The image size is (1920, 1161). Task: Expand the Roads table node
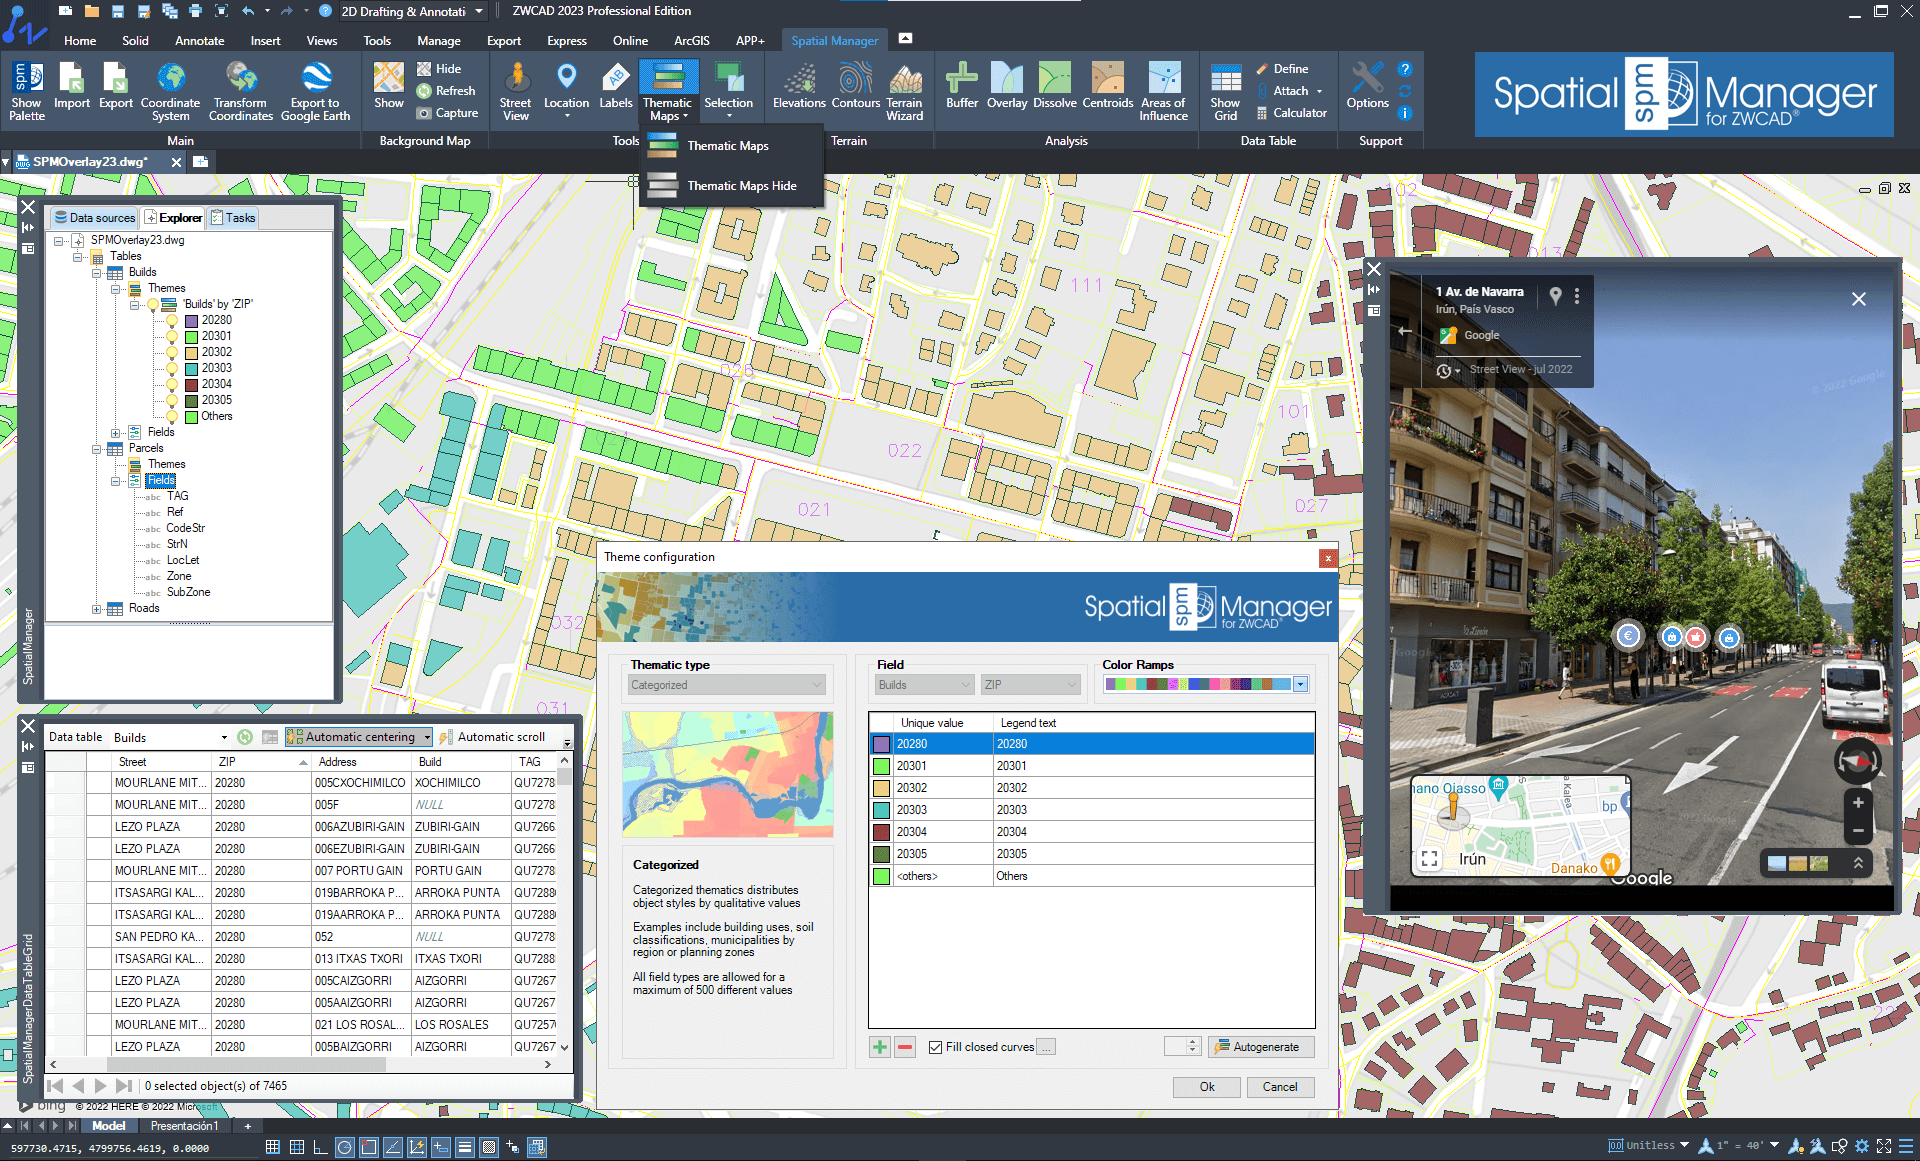coord(96,608)
